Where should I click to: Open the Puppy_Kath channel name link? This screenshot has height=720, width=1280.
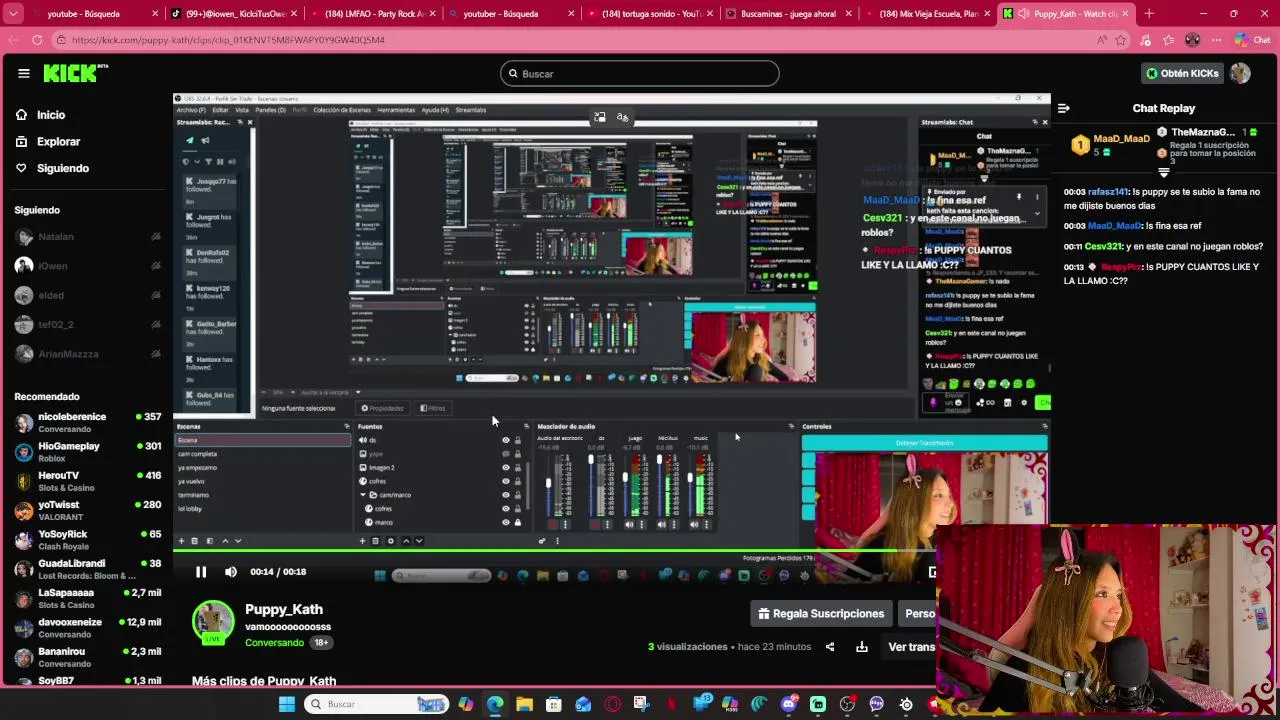pyautogui.click(x=284, y=609)
